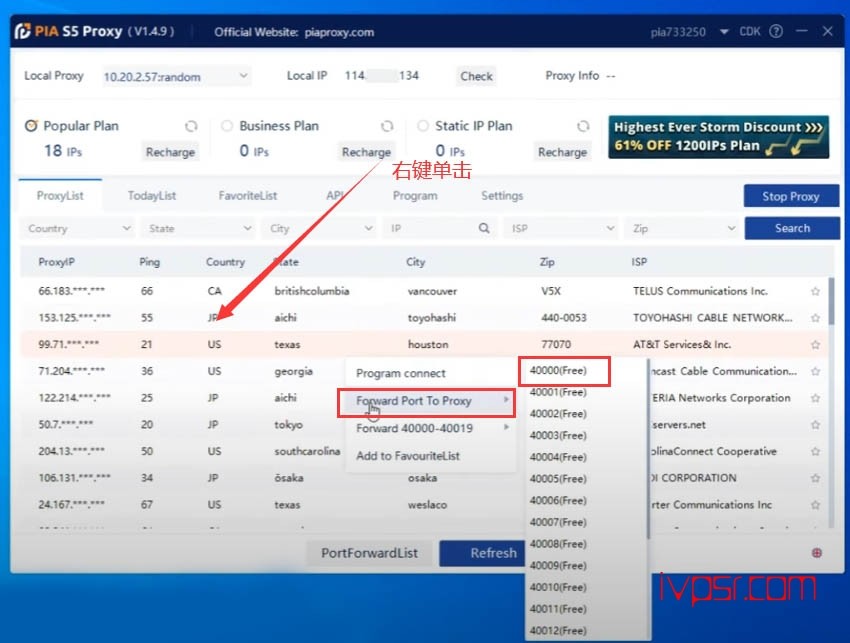Click Recharge under Static IP Plan
Viewport: 850px width, 643px height.
[563, 152]
